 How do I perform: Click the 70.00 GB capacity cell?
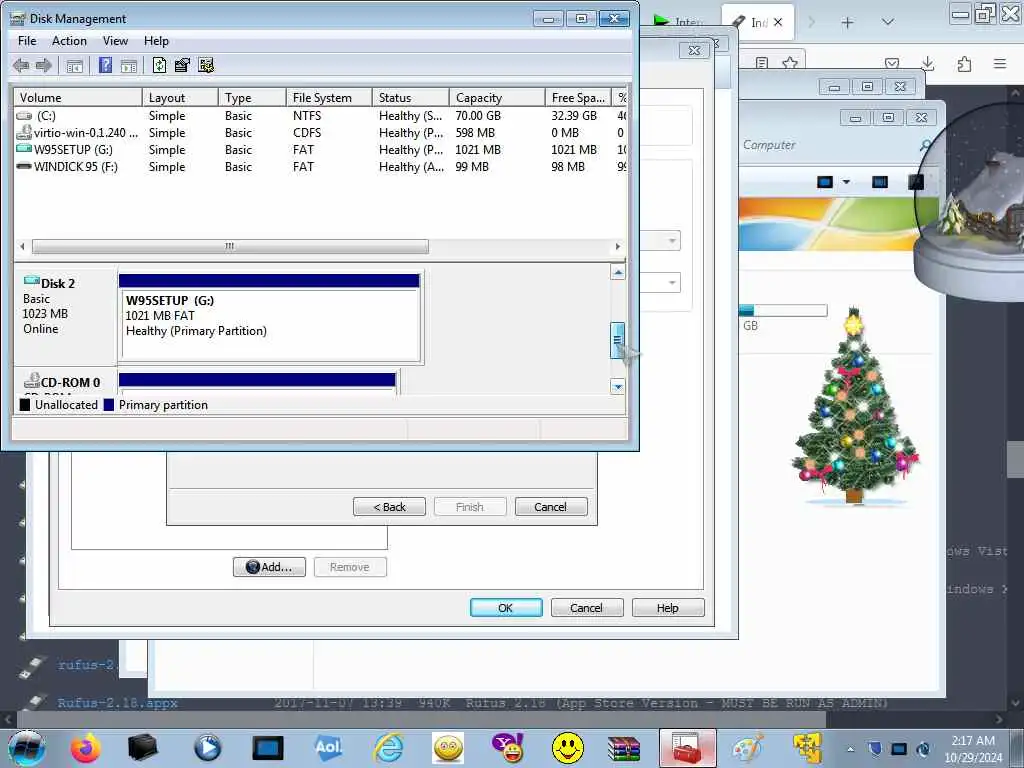(478, 116)
